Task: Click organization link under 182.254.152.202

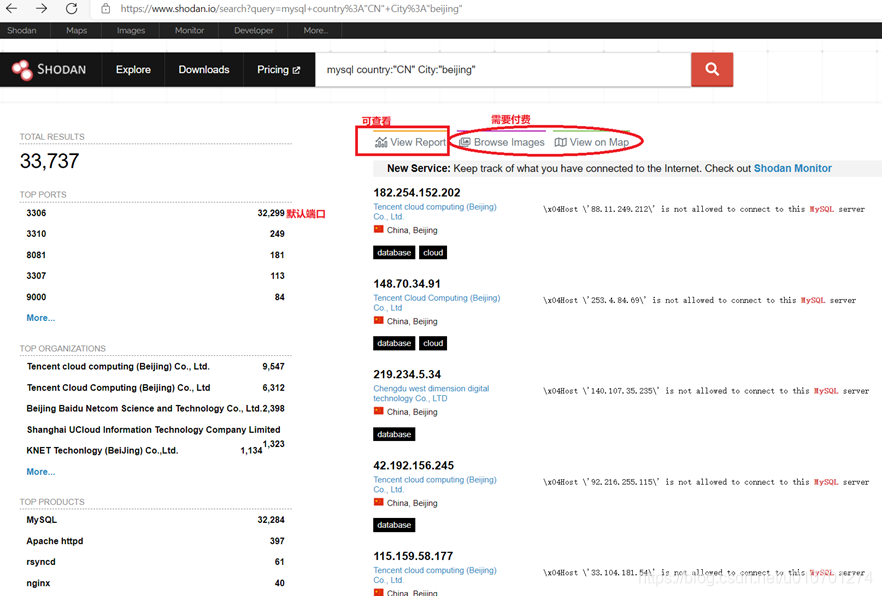Action: coord(435,211)
